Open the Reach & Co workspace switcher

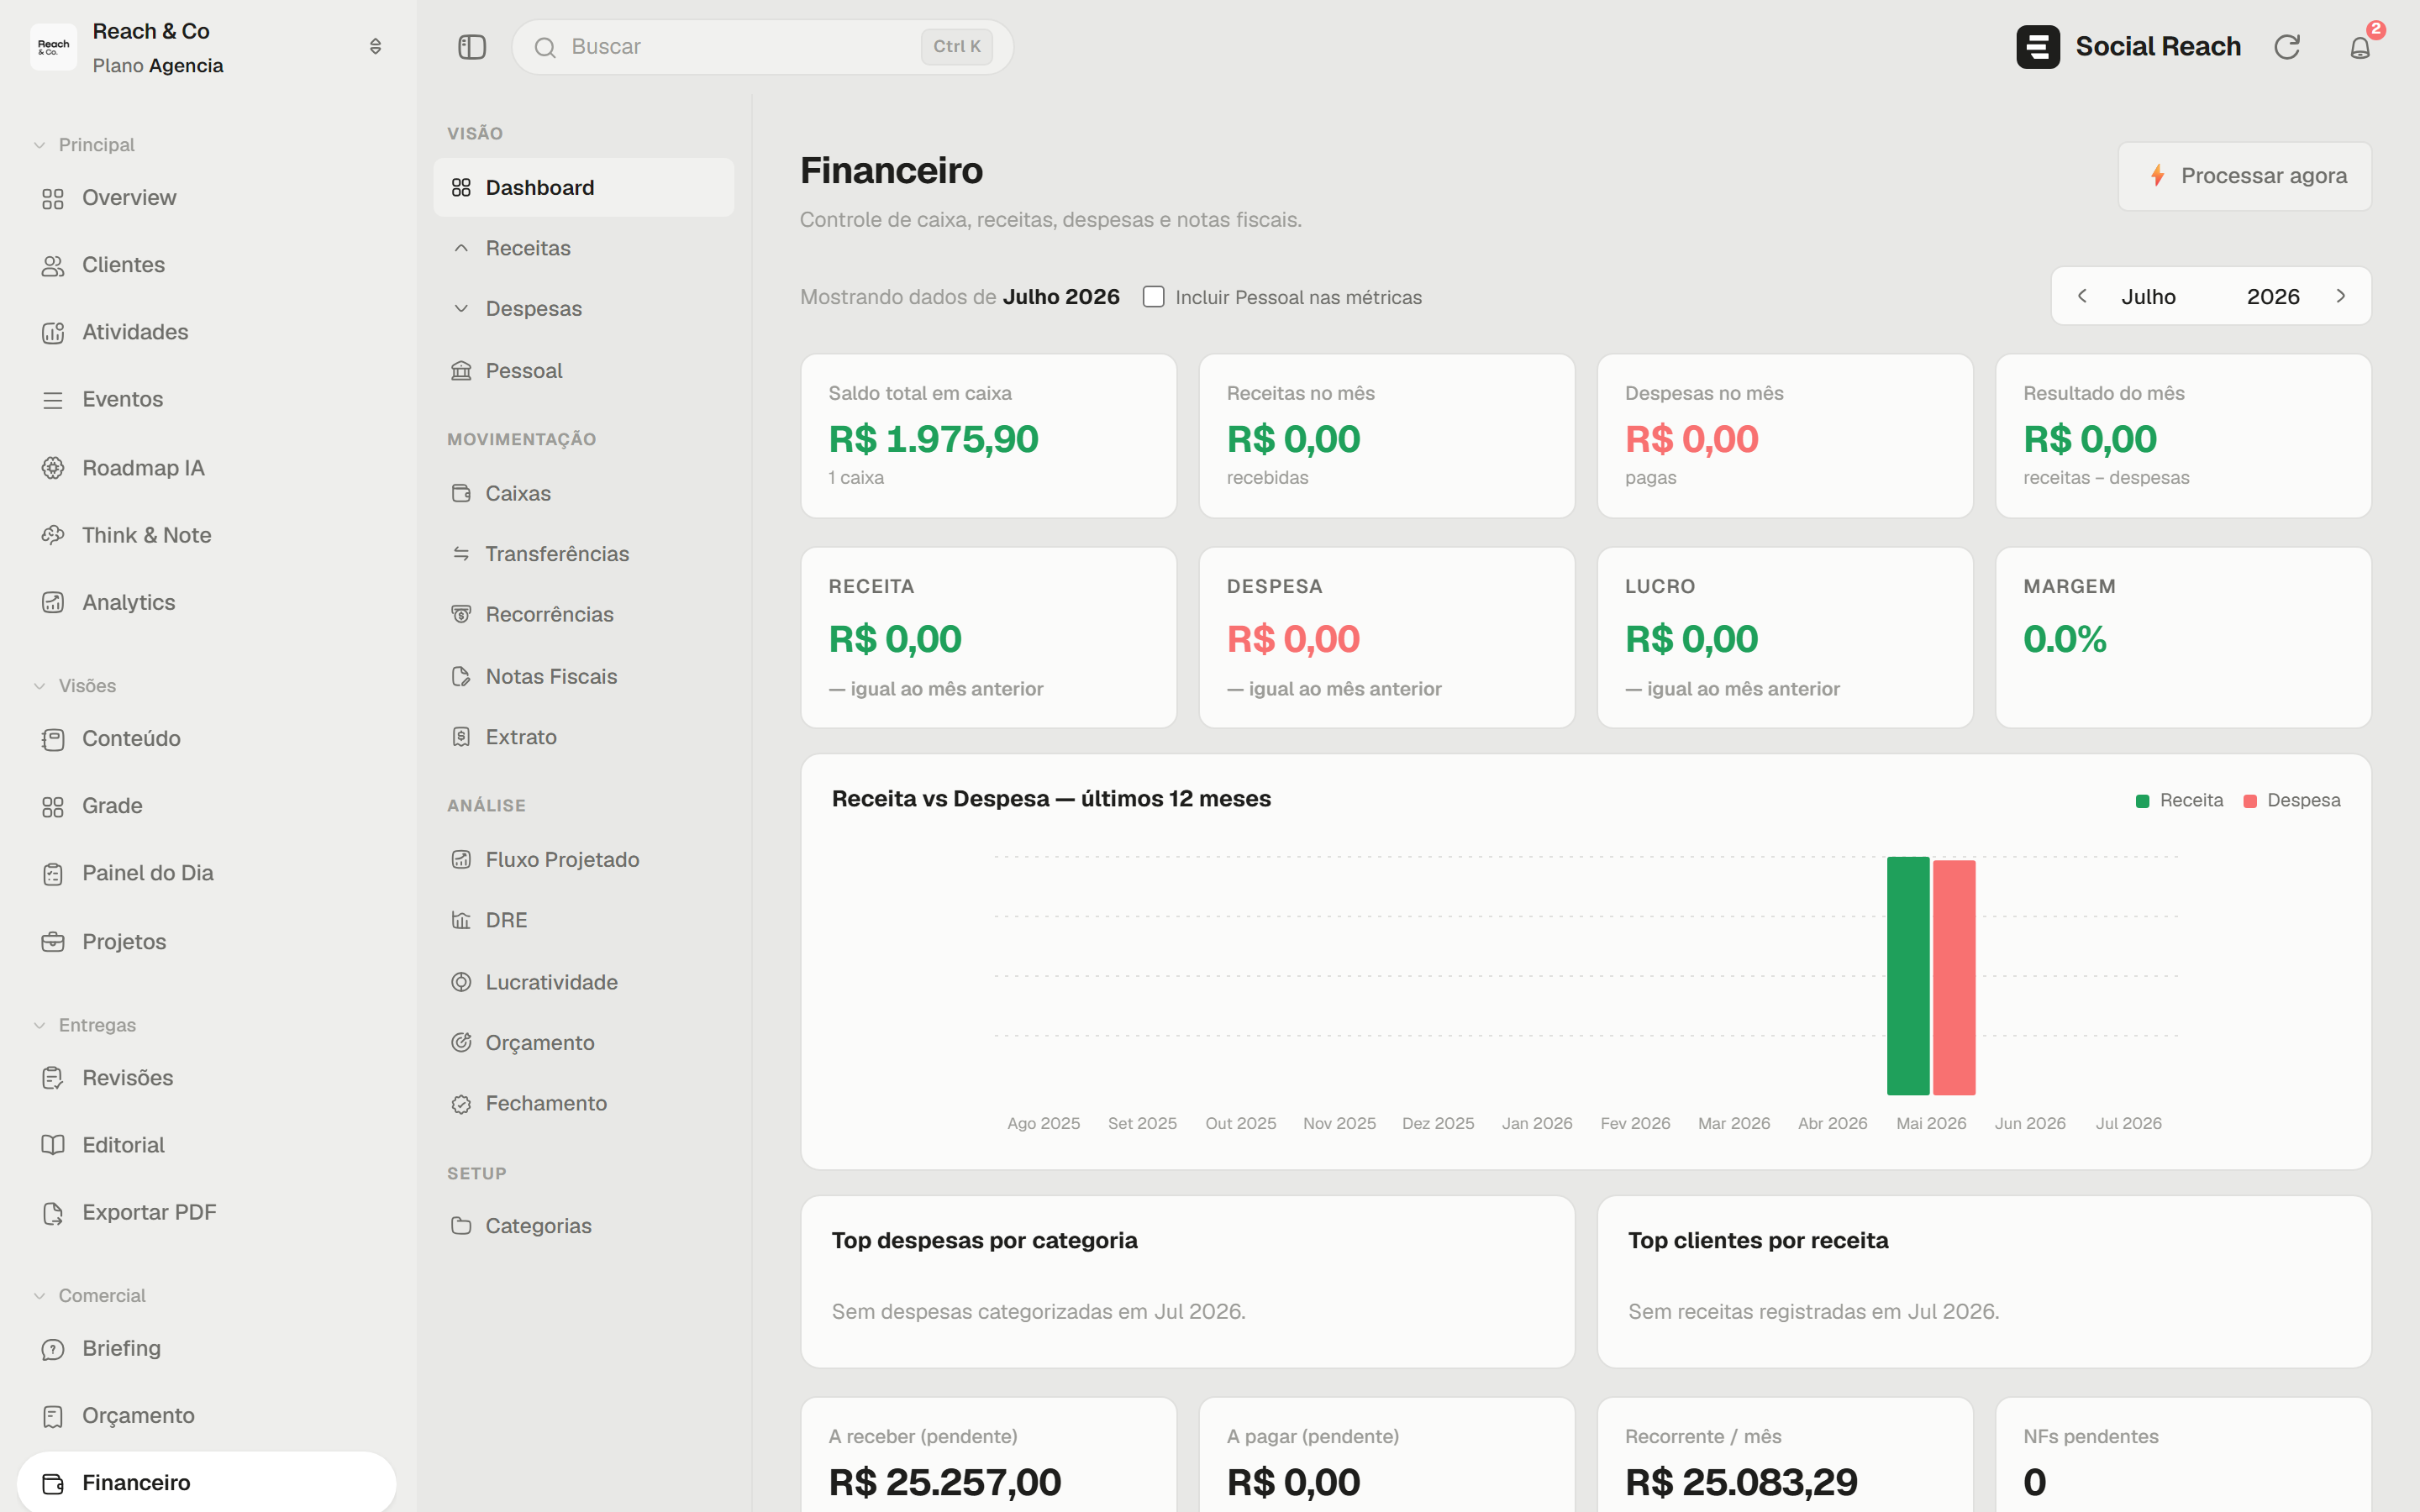pos(376,47)
